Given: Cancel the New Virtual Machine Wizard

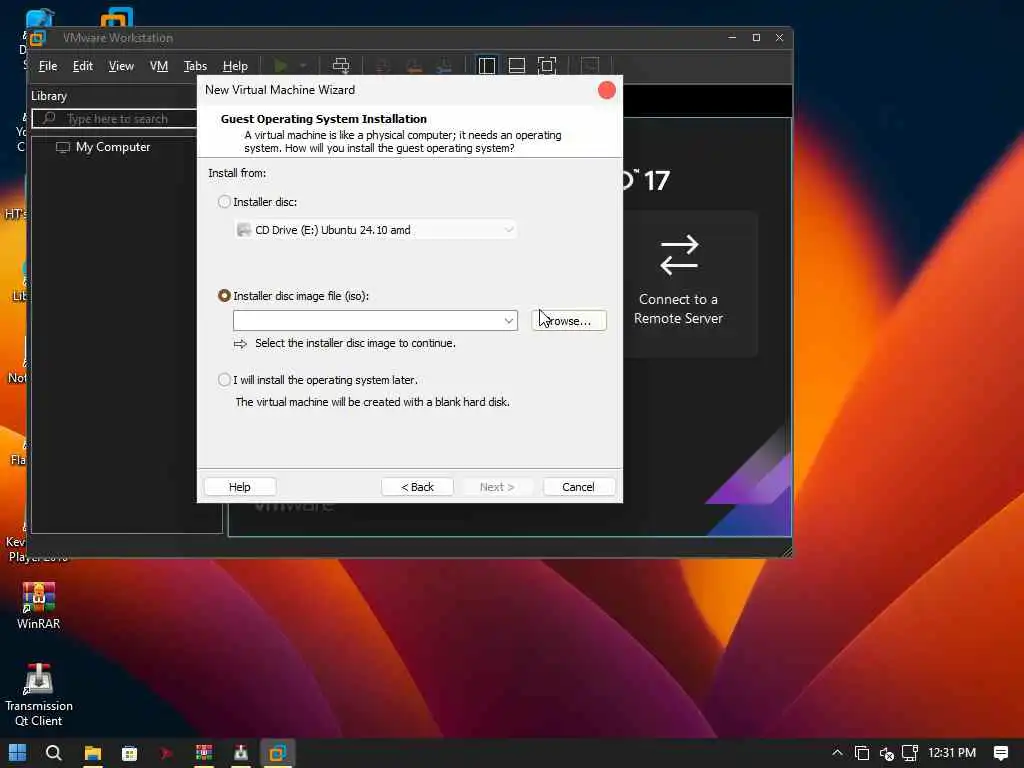Looking at the screenshot, I should point(578,487).
